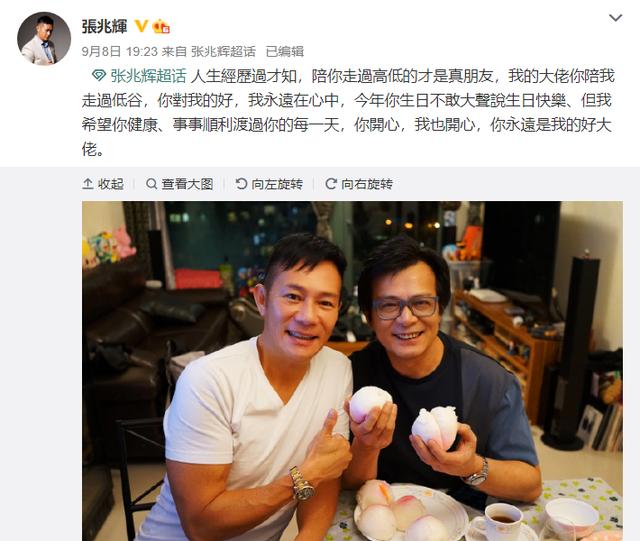
Task: Open the 张兆辉超话 source link
Action: (223, 51)
